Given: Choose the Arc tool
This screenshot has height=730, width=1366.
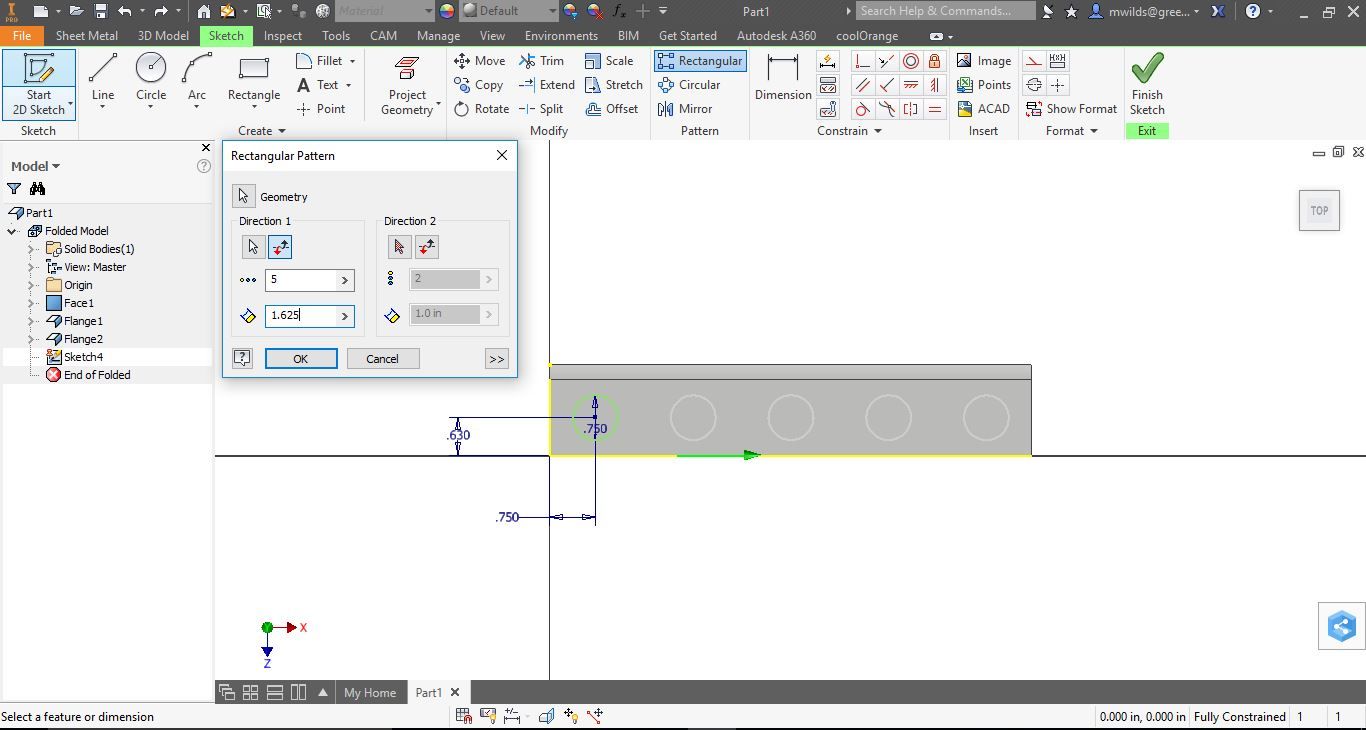Looking at the screenshot, I should pos(197,80).
